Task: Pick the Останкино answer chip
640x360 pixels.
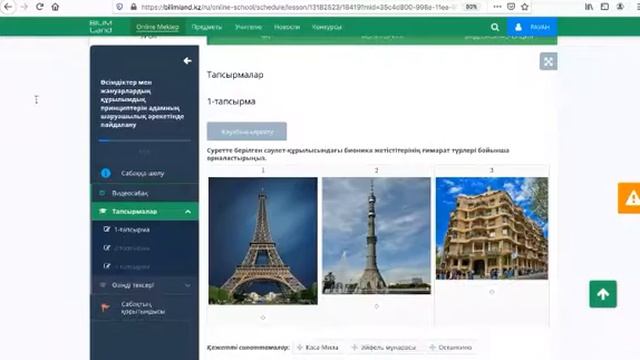Action: coord(451,347)
